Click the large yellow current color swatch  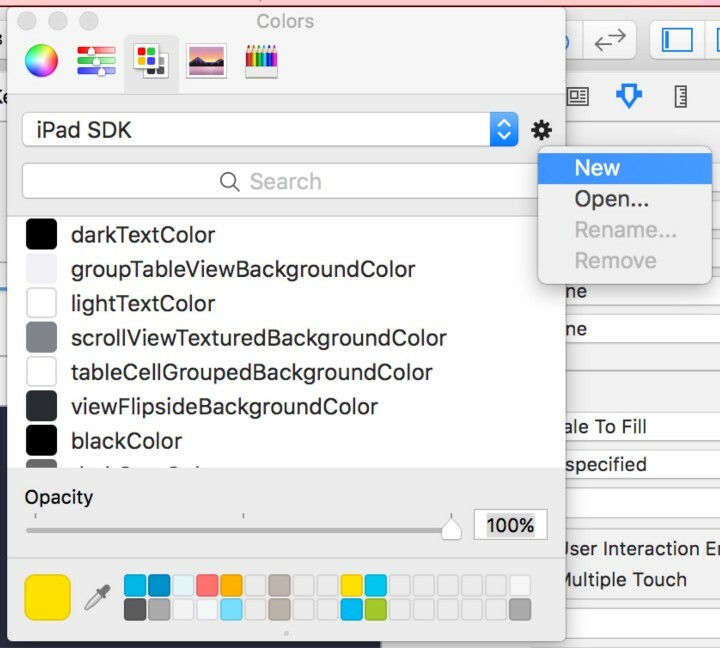tap(47, 597)
